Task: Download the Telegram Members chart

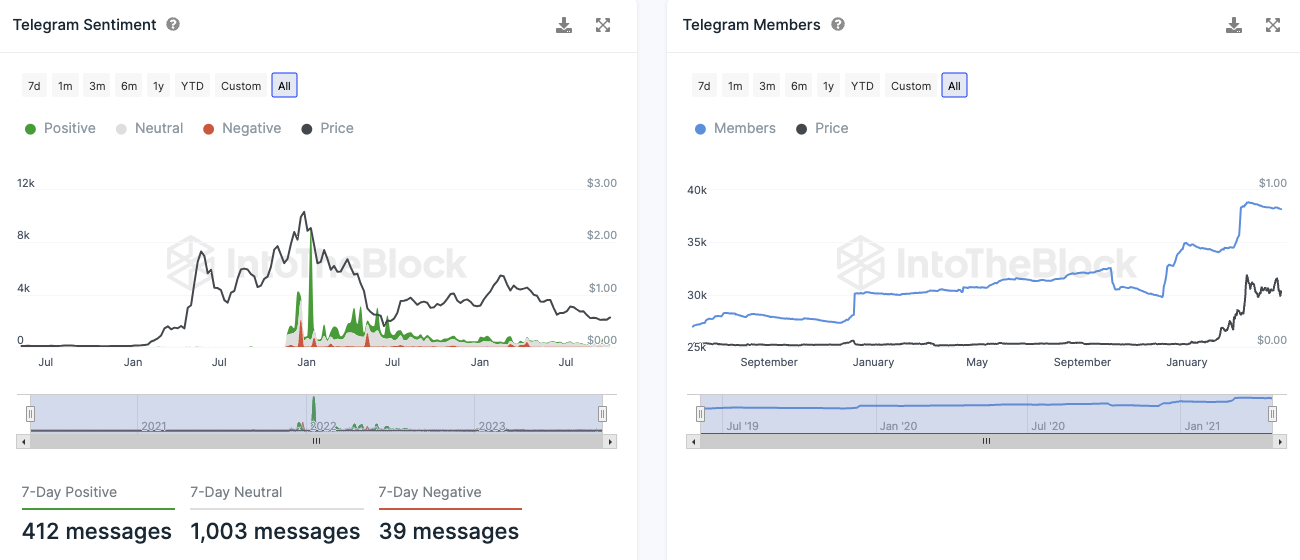Action: coord(1234,25)
